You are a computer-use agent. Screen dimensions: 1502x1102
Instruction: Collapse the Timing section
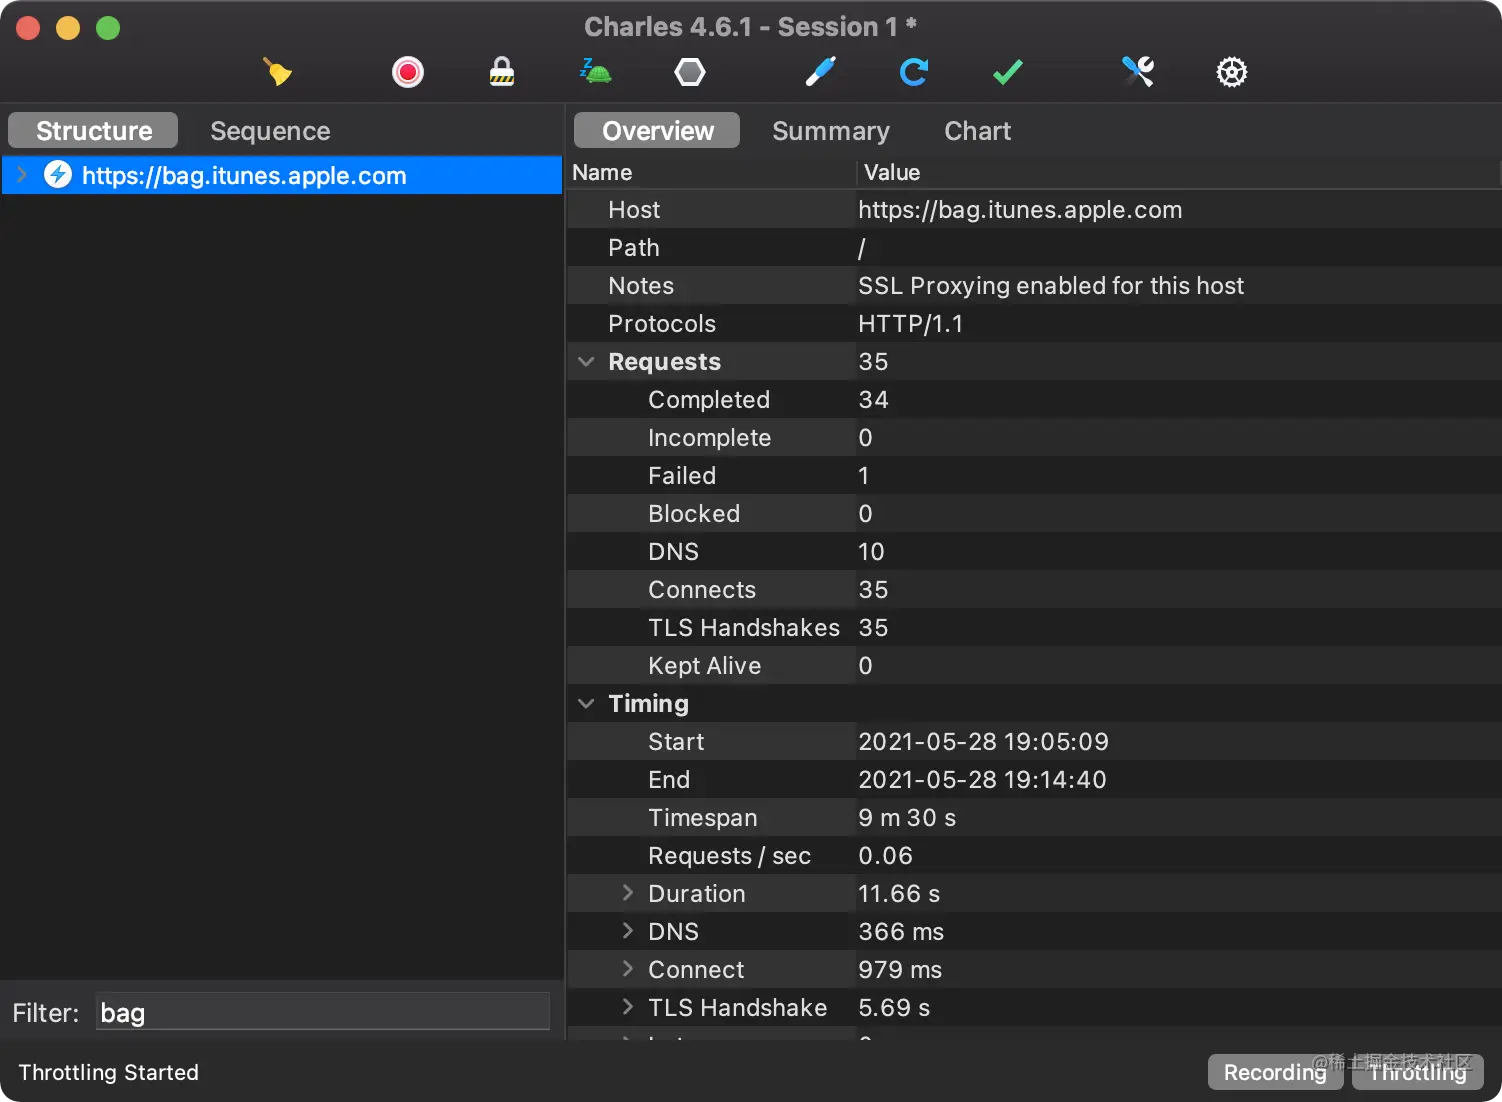(x=586, y=704)
